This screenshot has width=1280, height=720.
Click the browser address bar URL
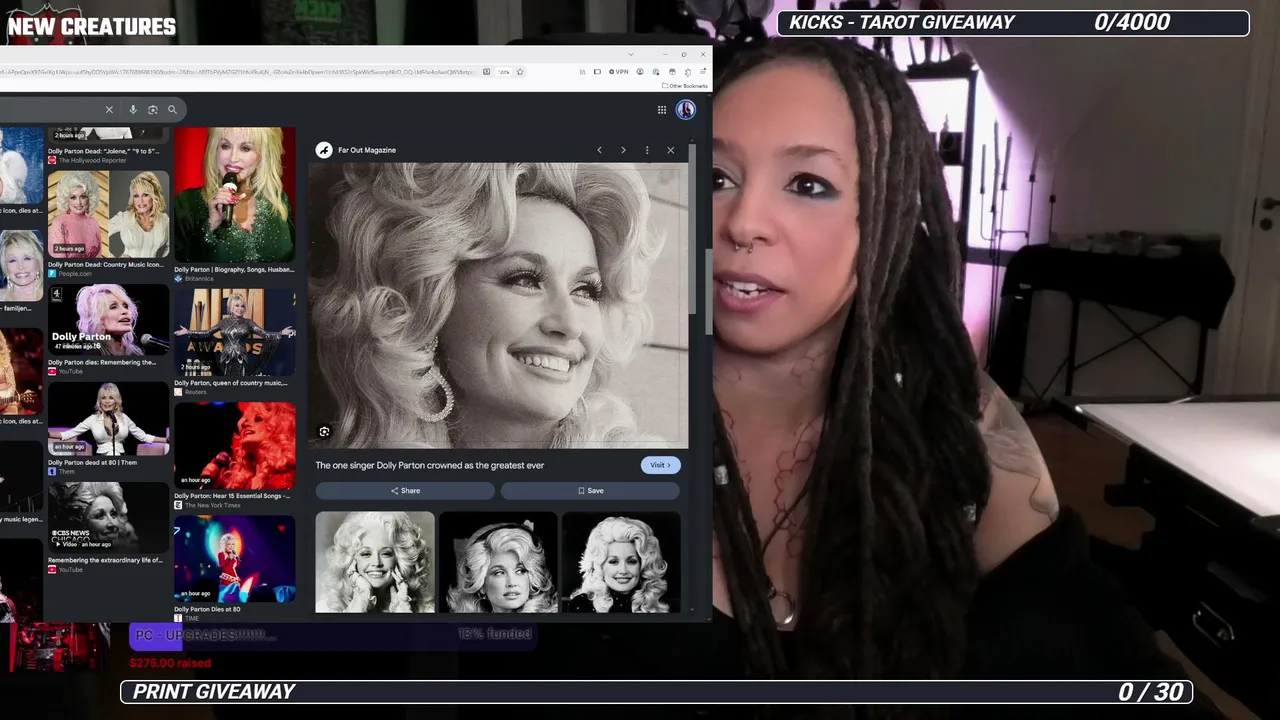pos(238,72)
